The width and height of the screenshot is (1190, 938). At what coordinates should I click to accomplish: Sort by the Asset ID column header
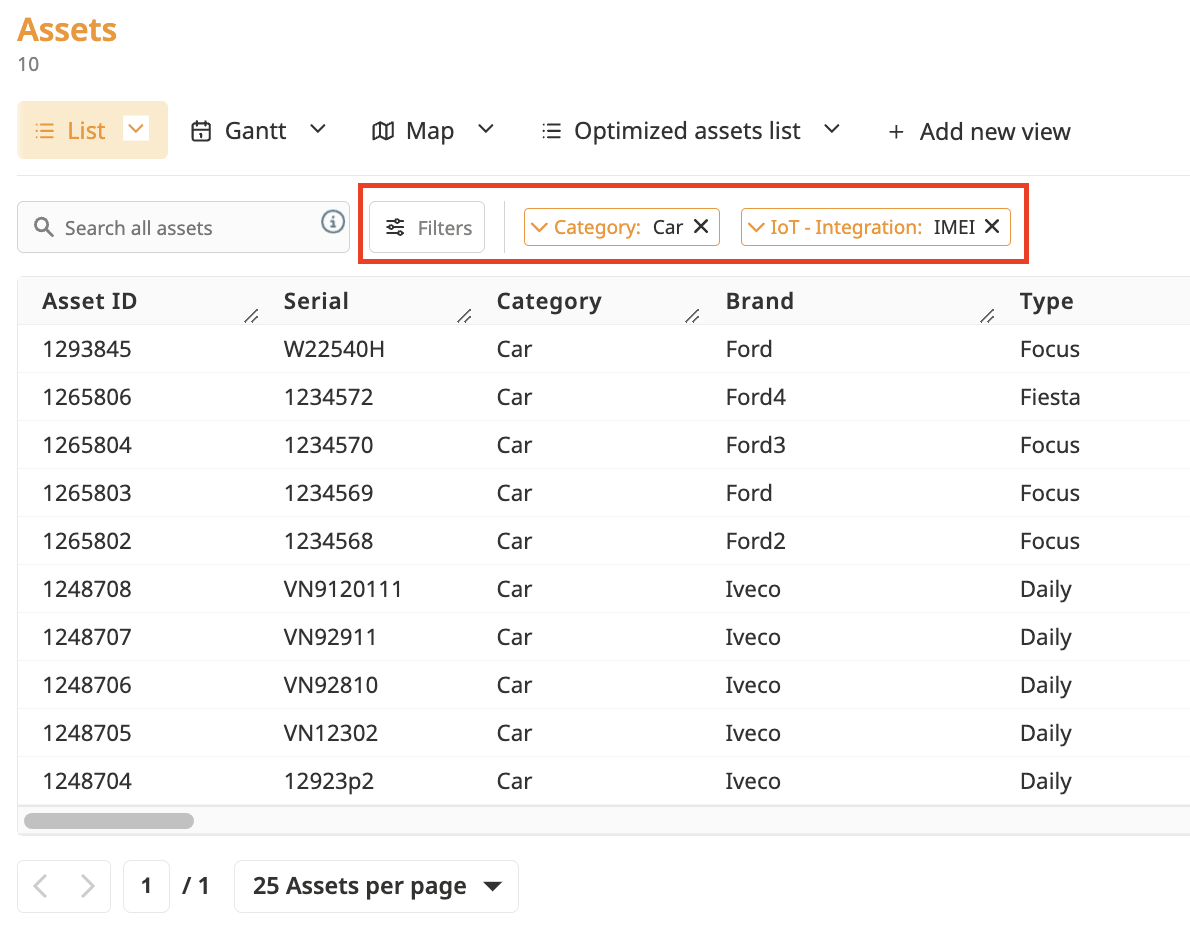[90, 301]
